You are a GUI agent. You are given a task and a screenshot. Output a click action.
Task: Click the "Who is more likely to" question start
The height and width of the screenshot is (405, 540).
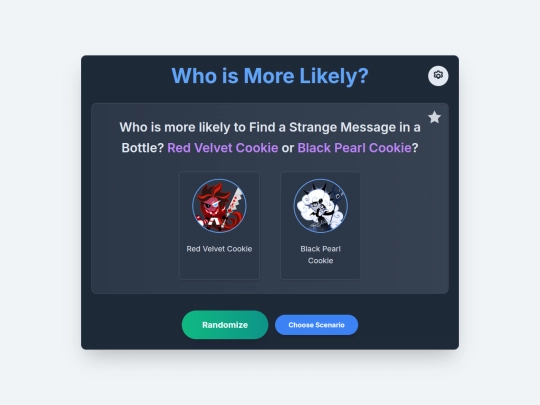[x=183, y=127]
